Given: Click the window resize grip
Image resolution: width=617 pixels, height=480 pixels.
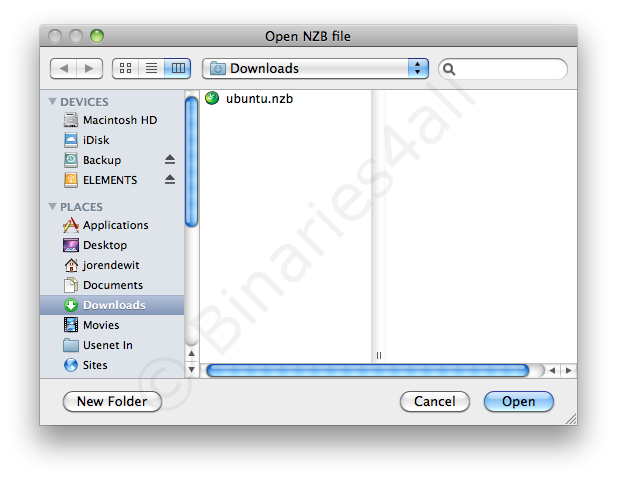Looking at the screenshot, I should click(571, 419).
